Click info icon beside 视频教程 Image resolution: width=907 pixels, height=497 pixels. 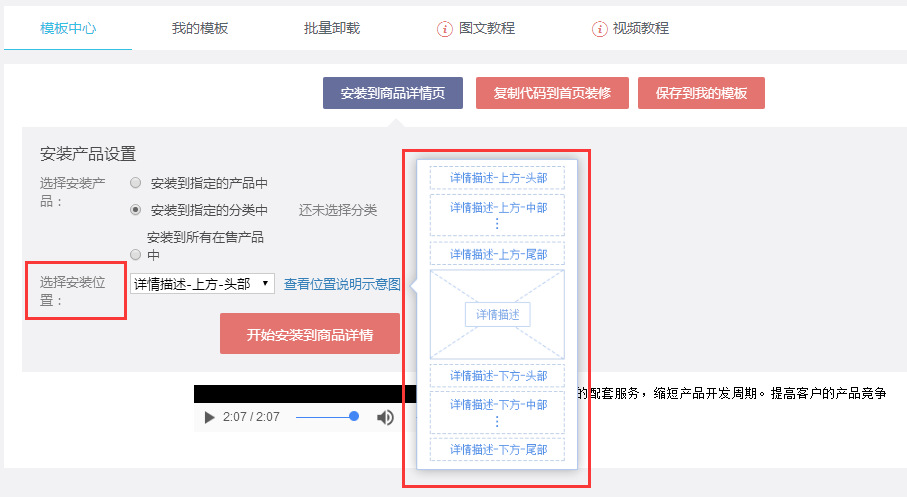click(x=599, y=29)
